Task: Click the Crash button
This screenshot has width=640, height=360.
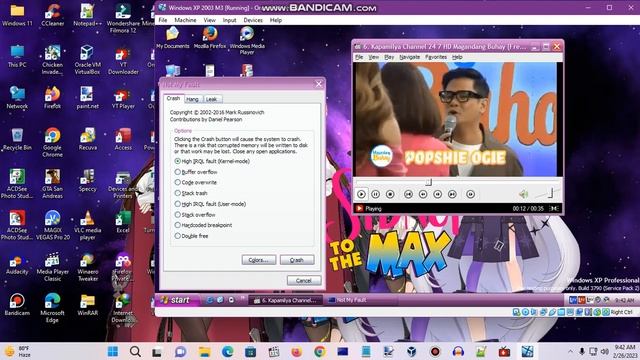Action: click(x=297, y=260)
